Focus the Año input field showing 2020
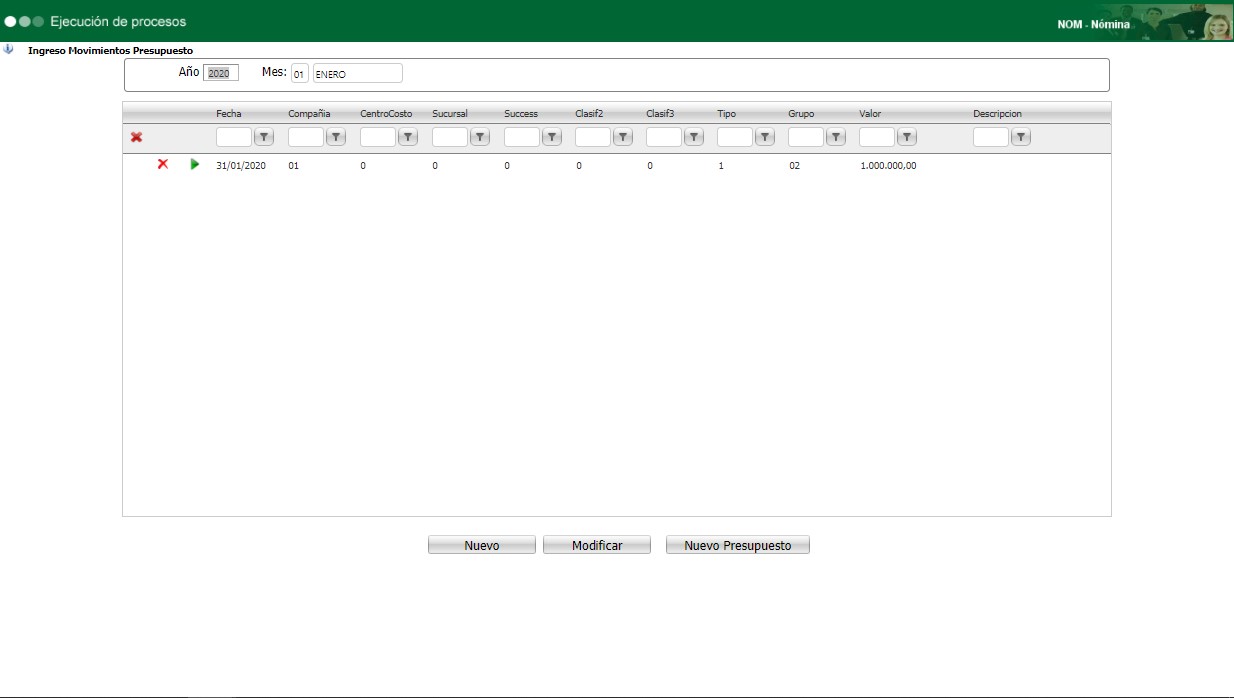 221,73
